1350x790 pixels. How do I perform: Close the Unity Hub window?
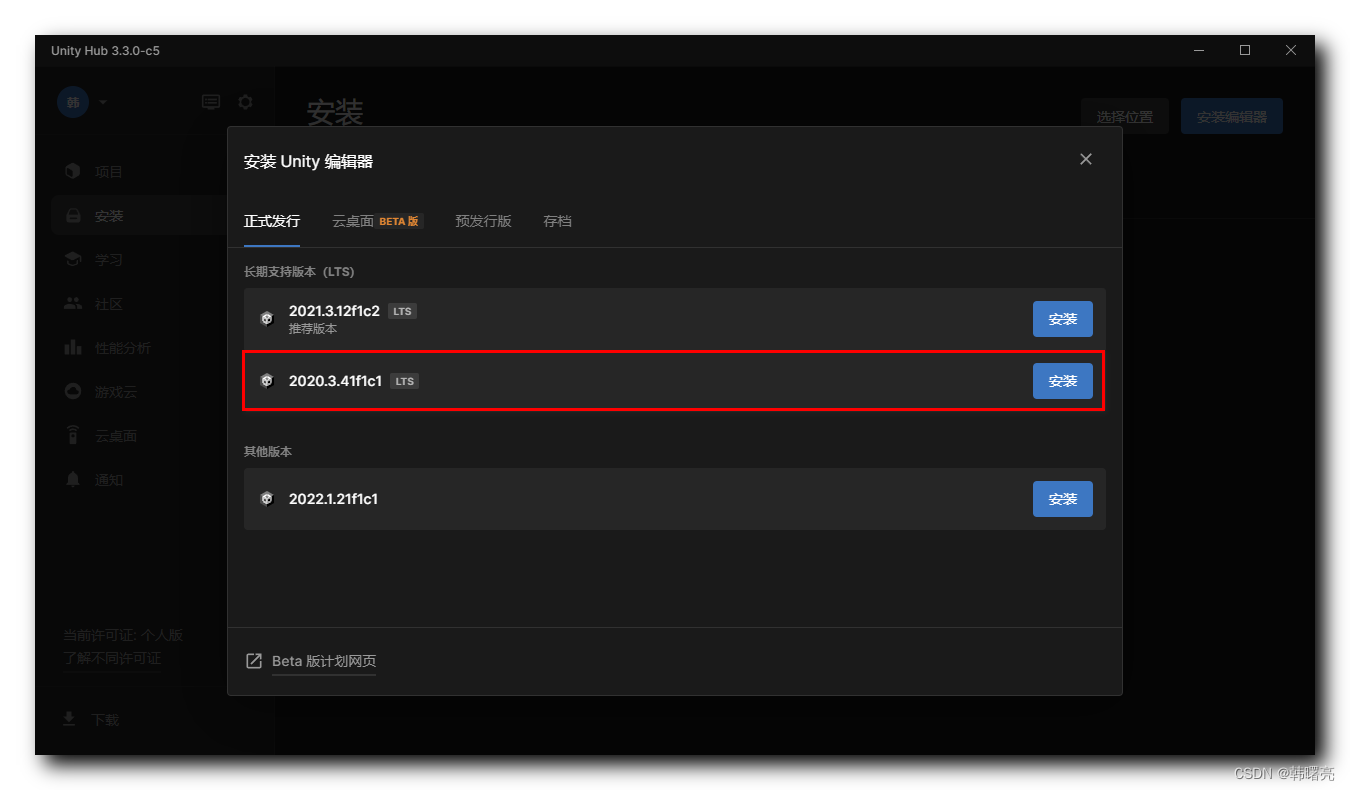(1291, 50)
